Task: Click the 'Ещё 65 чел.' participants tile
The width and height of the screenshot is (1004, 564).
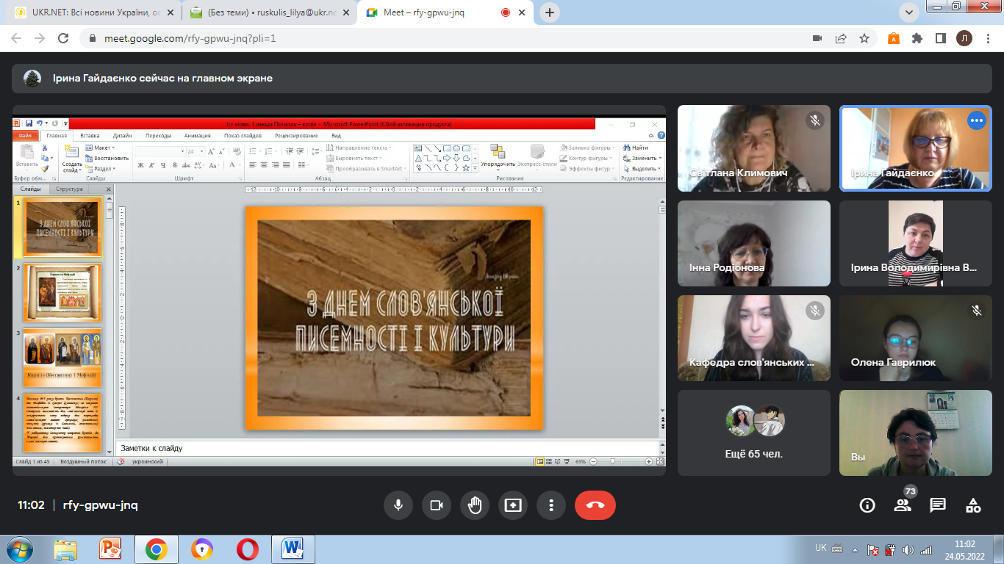Action: click(754, 433)
